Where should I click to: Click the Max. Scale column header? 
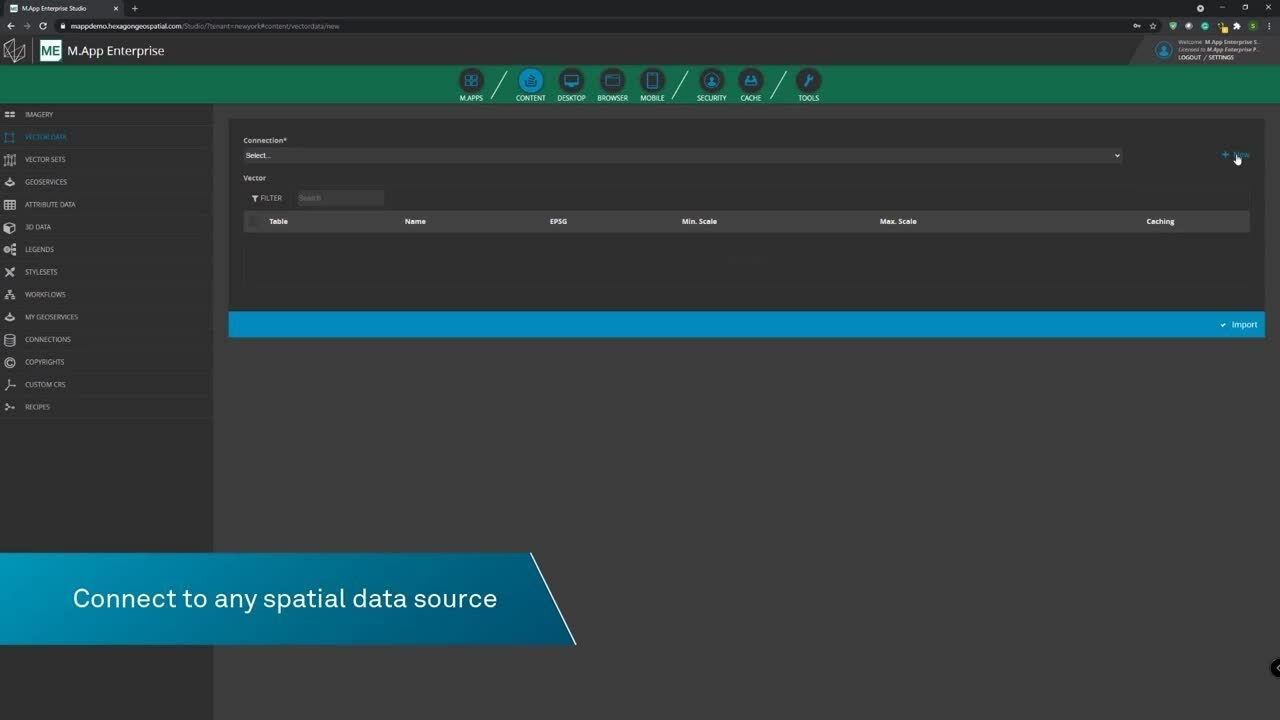point(898,221)
